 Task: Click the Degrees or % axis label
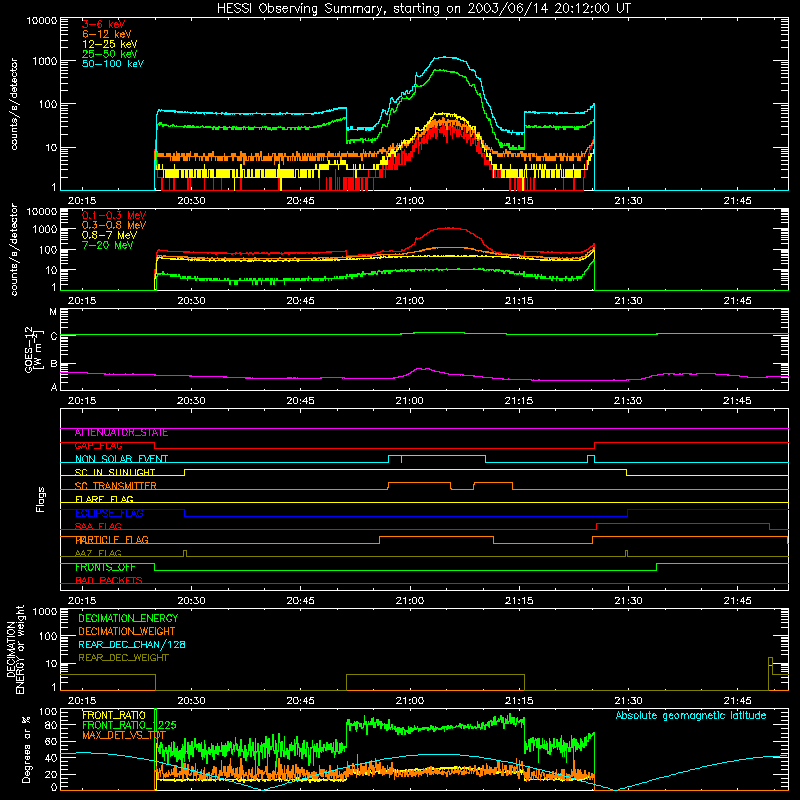[x=26, y=750]
